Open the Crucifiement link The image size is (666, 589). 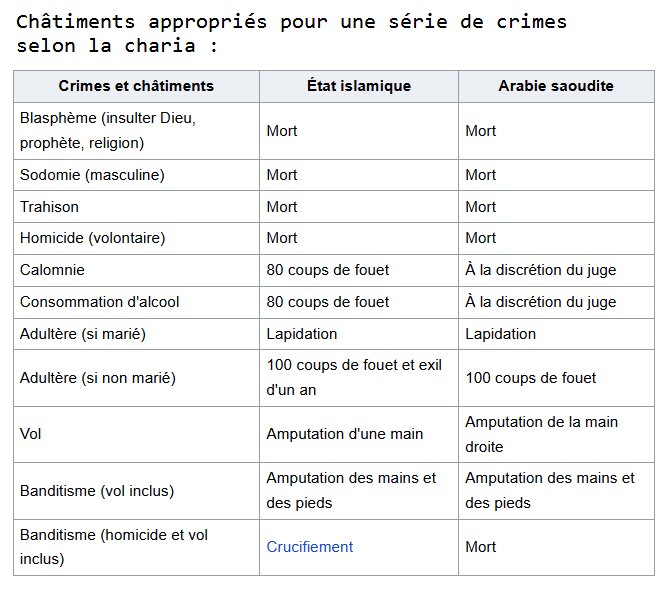[x=309, y=547]
